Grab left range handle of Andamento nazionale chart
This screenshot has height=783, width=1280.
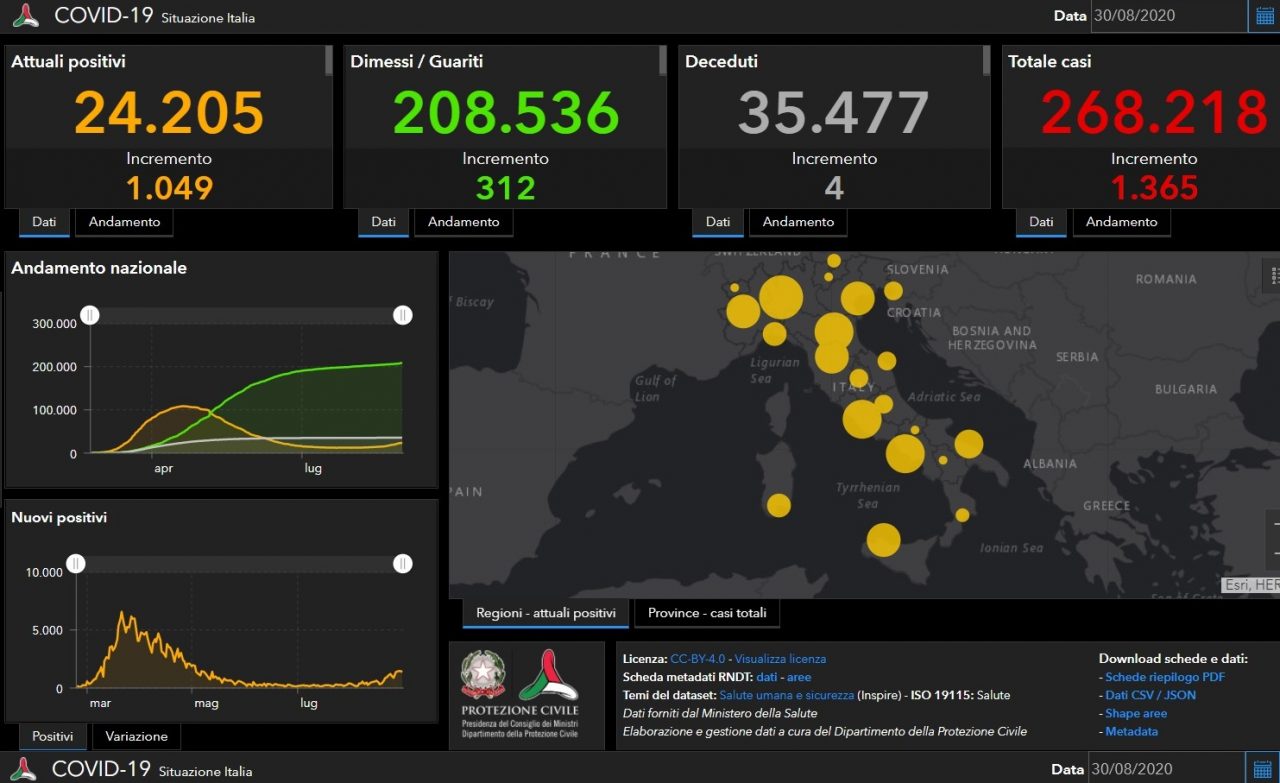coord(90,316)
